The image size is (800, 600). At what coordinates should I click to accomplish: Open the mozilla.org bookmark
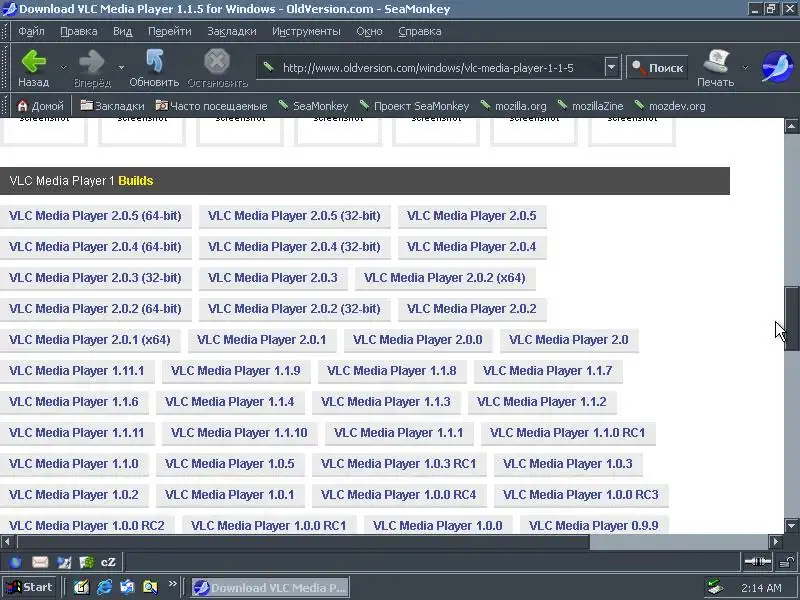(513, 106)
